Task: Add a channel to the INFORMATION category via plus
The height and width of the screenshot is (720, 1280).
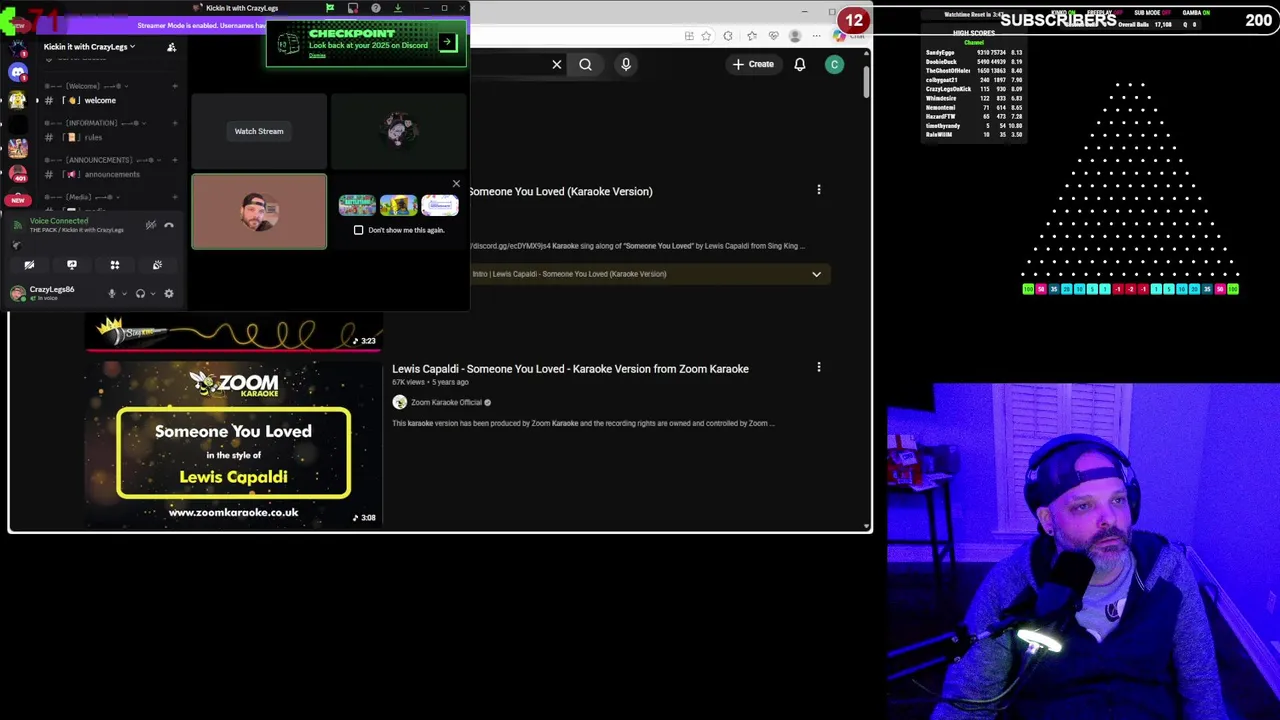Action: (x=175, y=123)
